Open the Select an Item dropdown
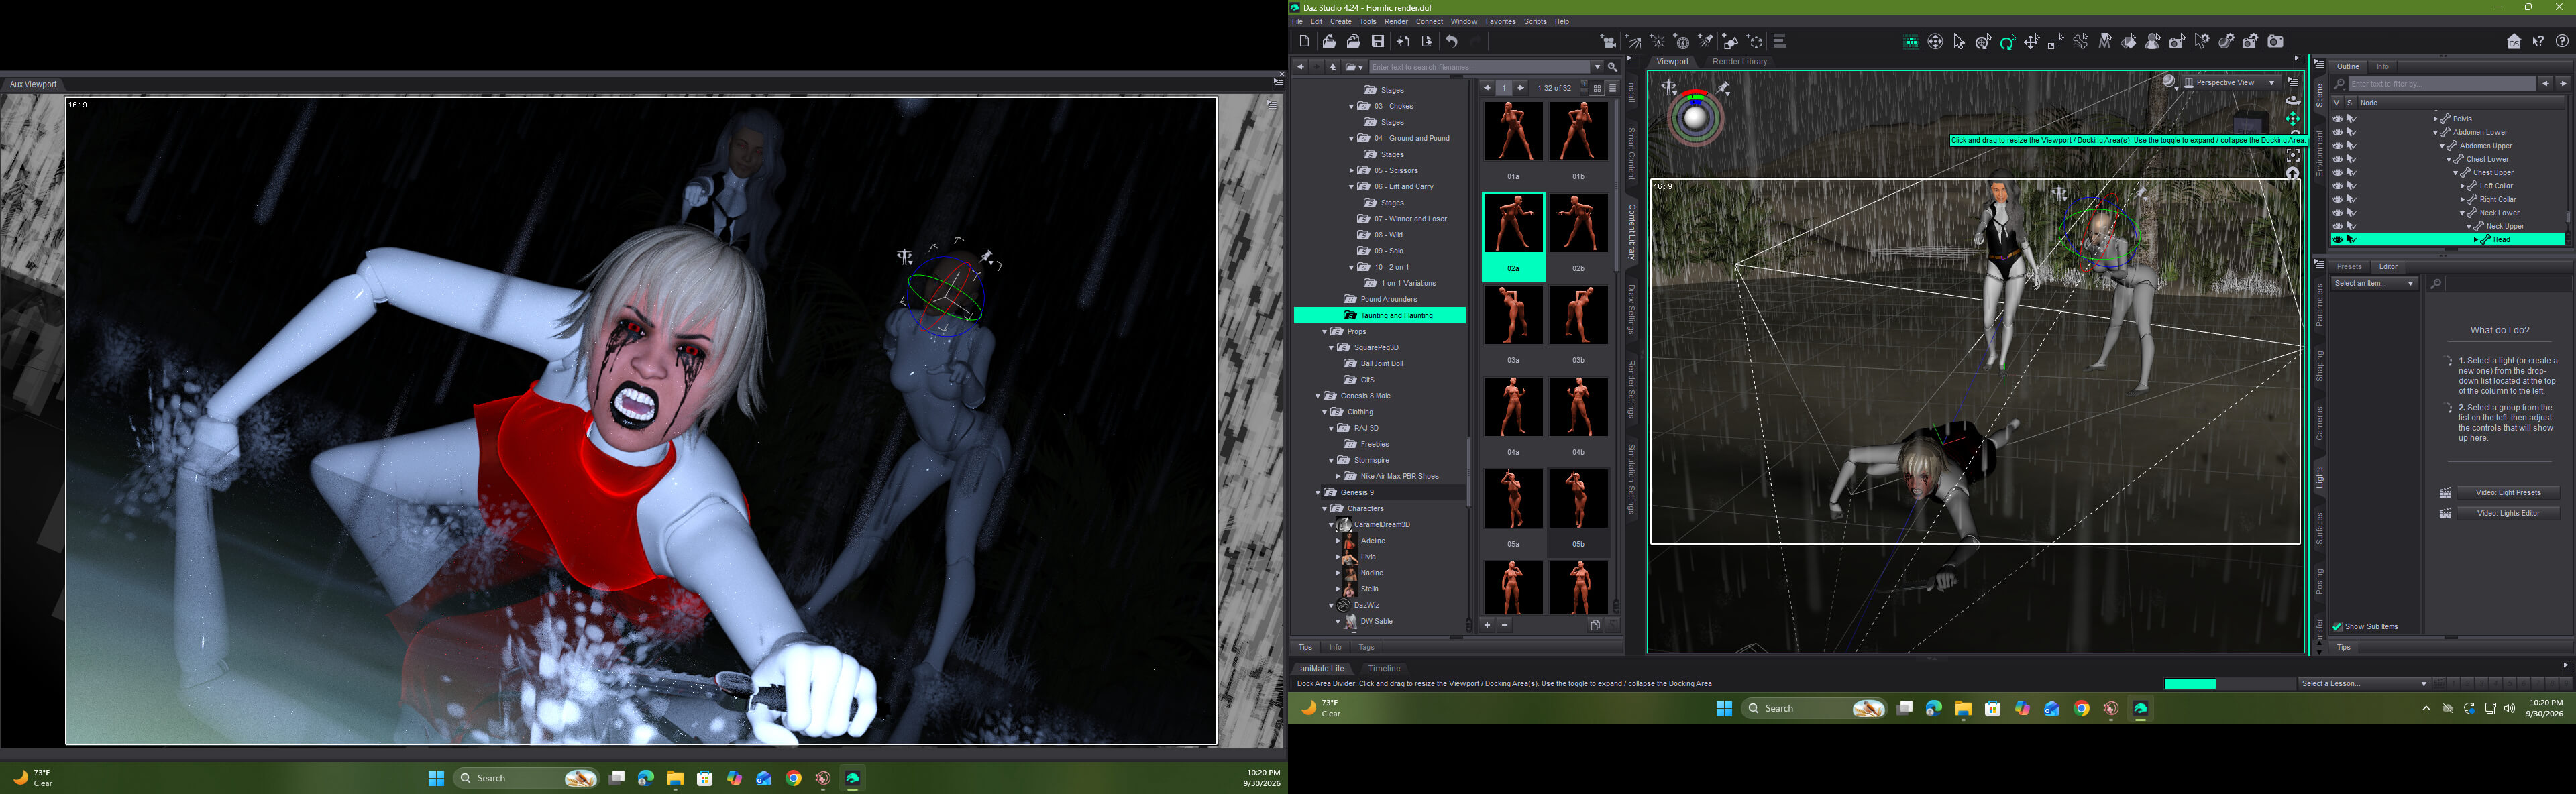The width and height of the screenshot is (2576, 794). point(2374,284)
